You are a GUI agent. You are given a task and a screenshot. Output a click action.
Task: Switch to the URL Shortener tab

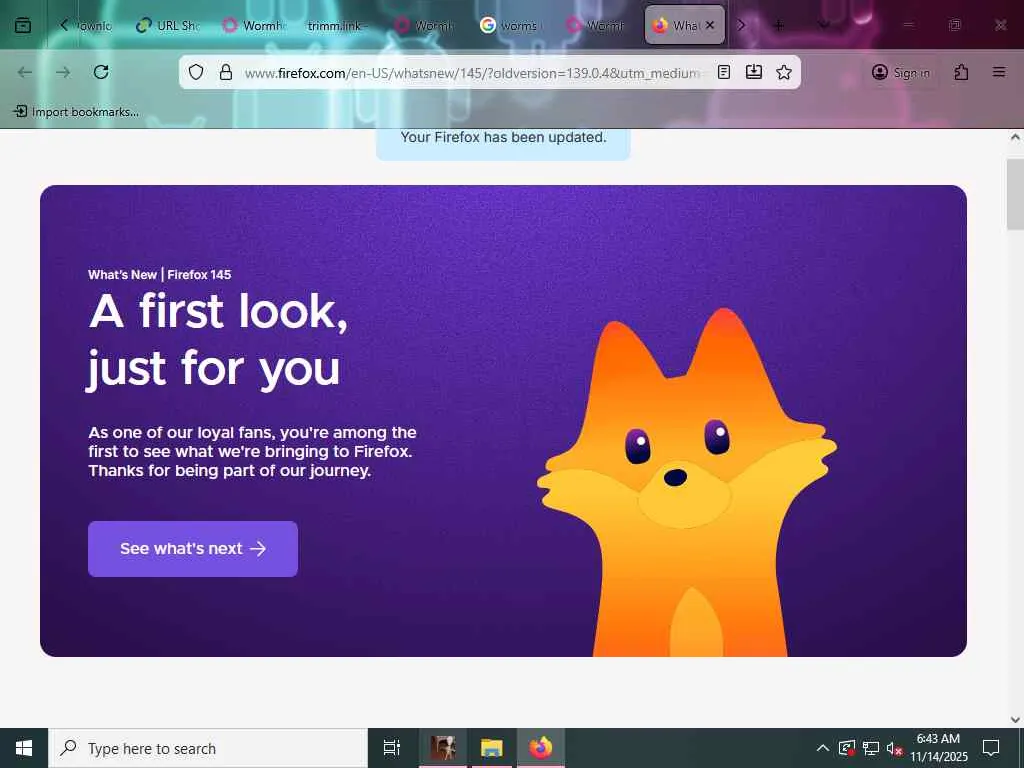pos(168,25)
